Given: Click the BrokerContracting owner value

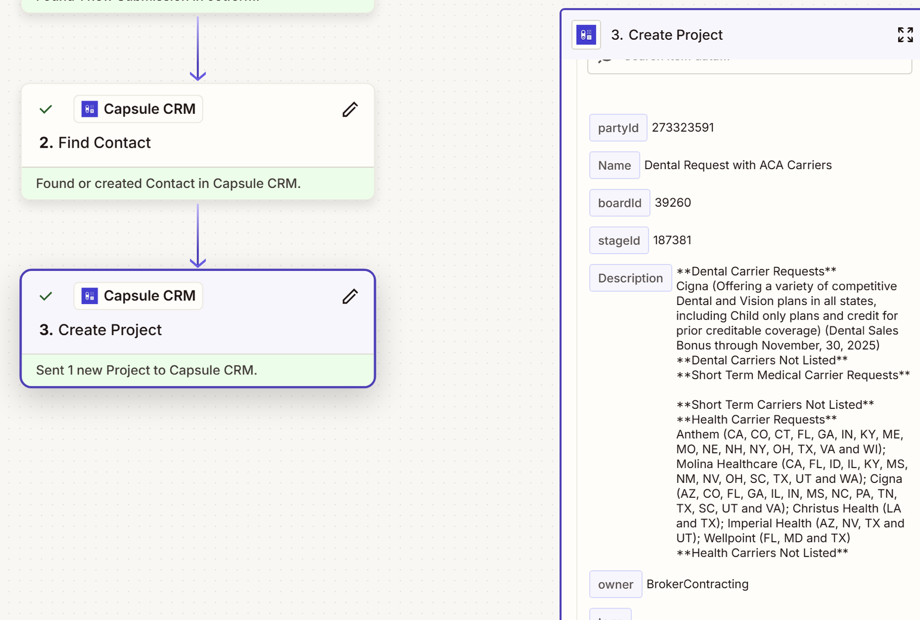Looking at the screenshot, I should (x=697, y=584).
